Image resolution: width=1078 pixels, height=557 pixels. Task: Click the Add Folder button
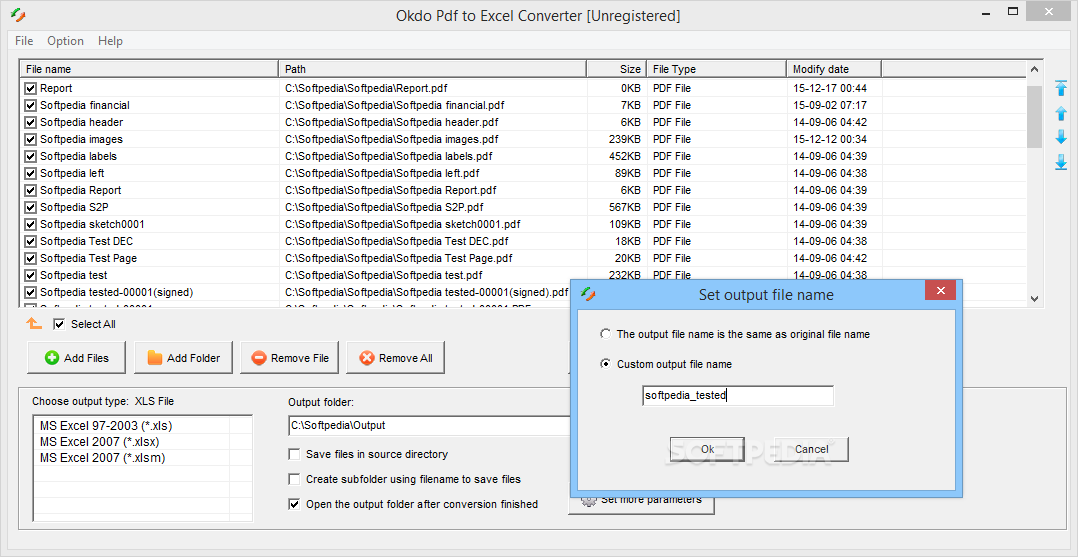pyautogui.click(x=184, y=358)
